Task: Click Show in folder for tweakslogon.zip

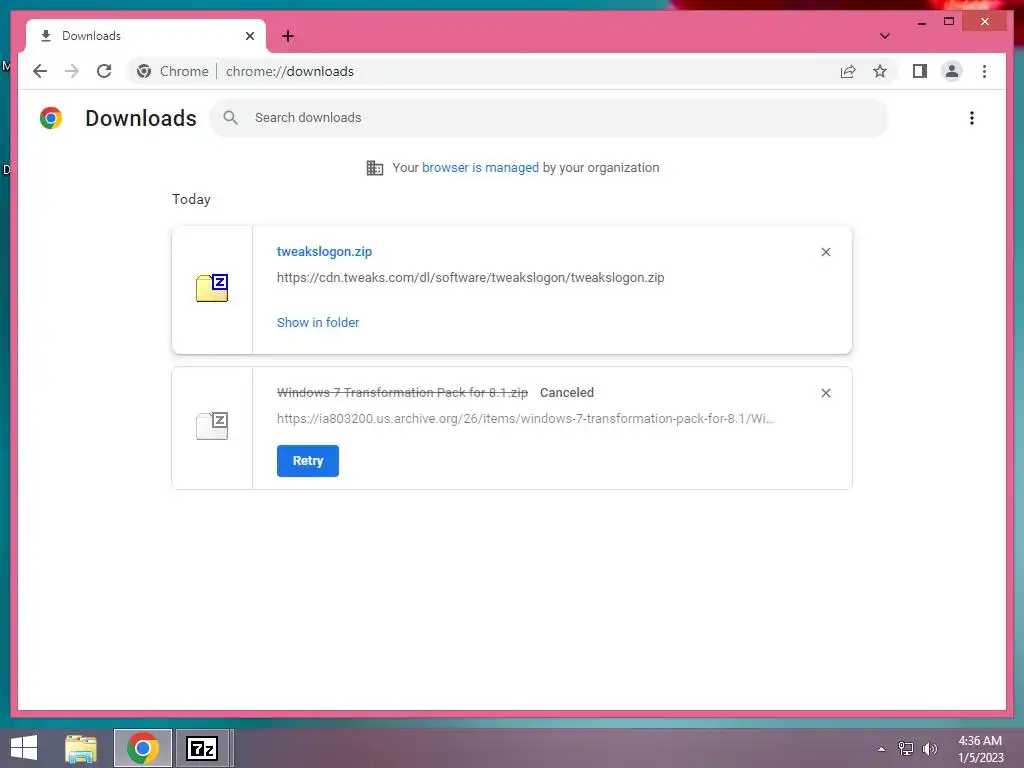Action: (x=317, y=323)
